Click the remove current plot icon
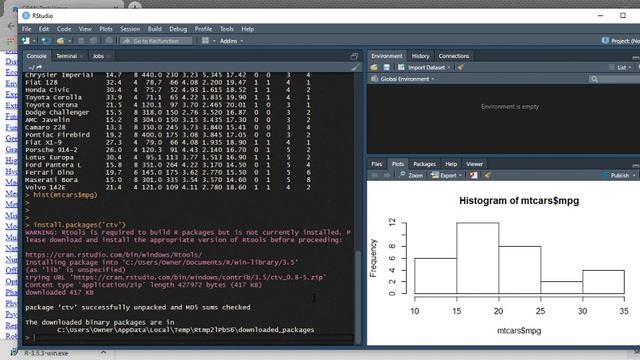640x360 pixels. [x=473, y=176]
